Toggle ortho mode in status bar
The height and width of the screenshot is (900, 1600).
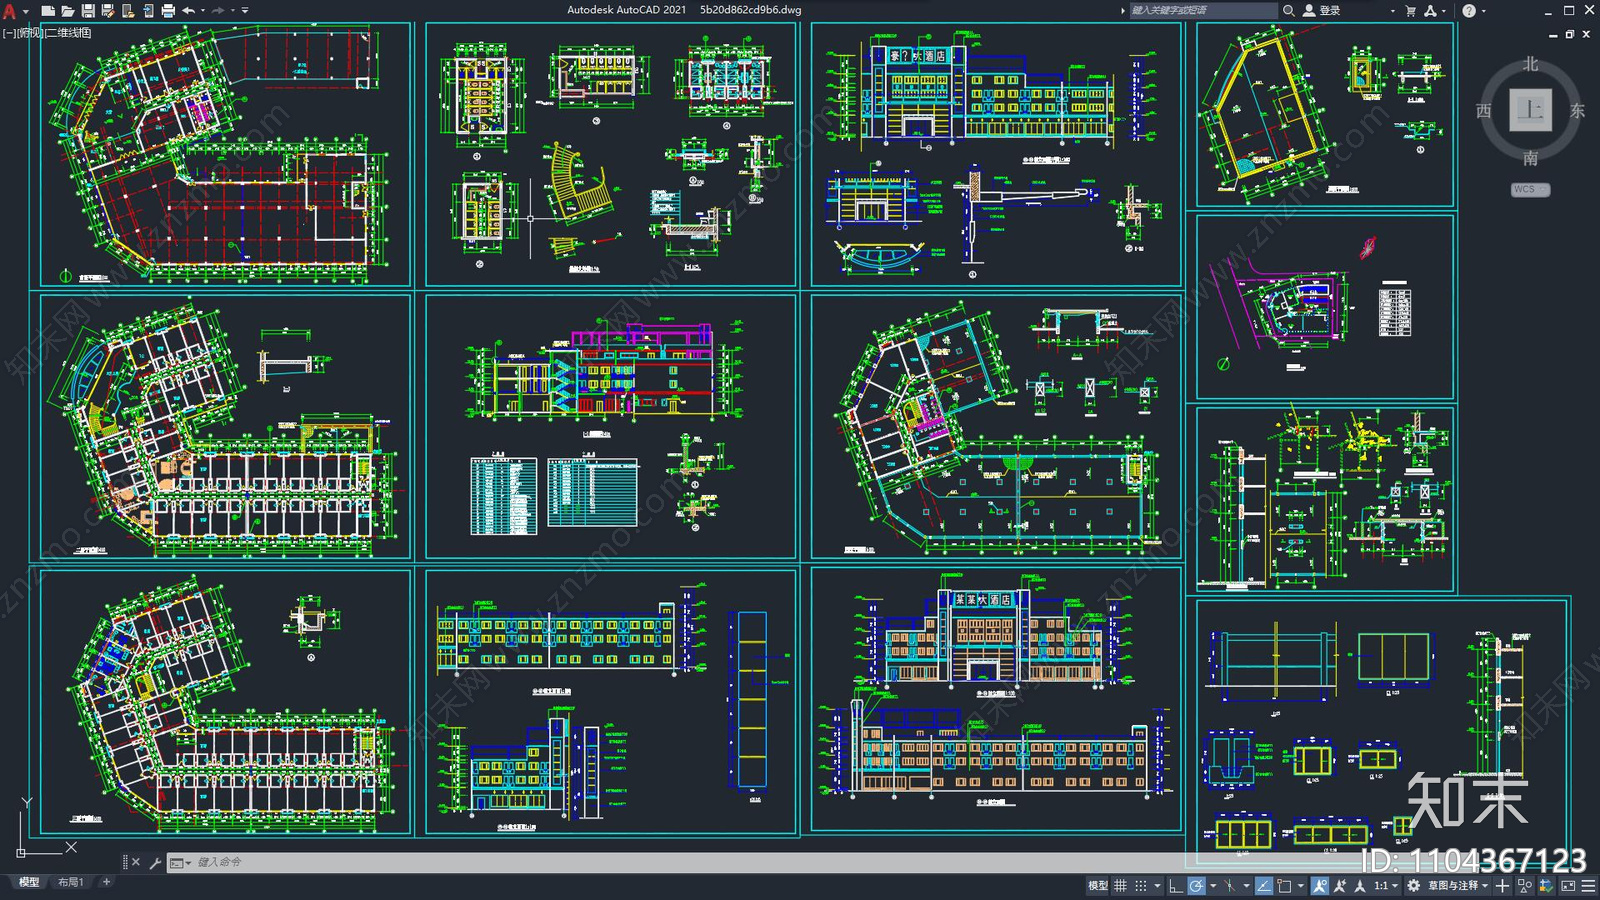(x=1176, y=885)
